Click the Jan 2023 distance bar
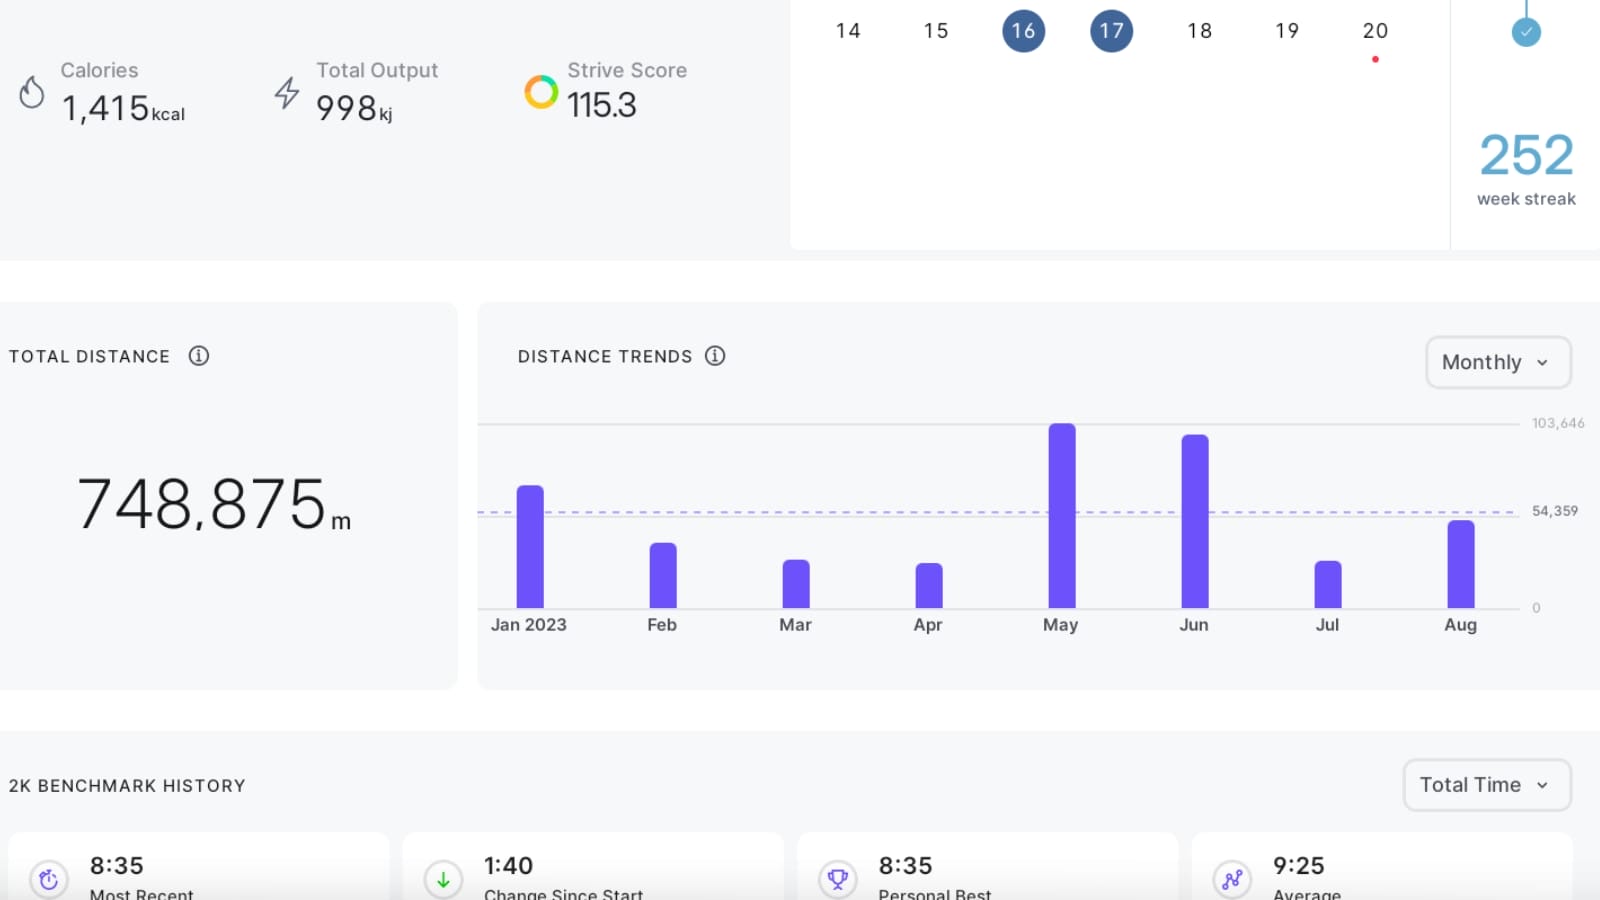 tap(530, 547)
